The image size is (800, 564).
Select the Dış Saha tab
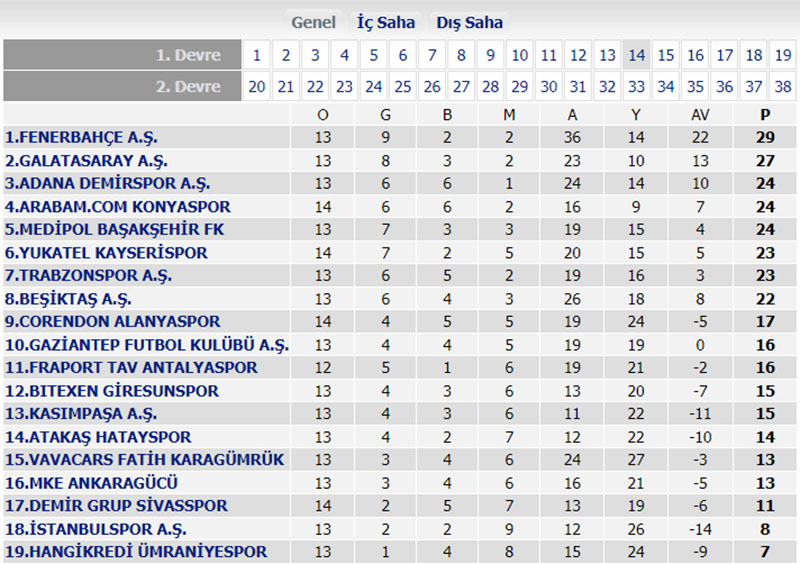[x=469, y=22]
